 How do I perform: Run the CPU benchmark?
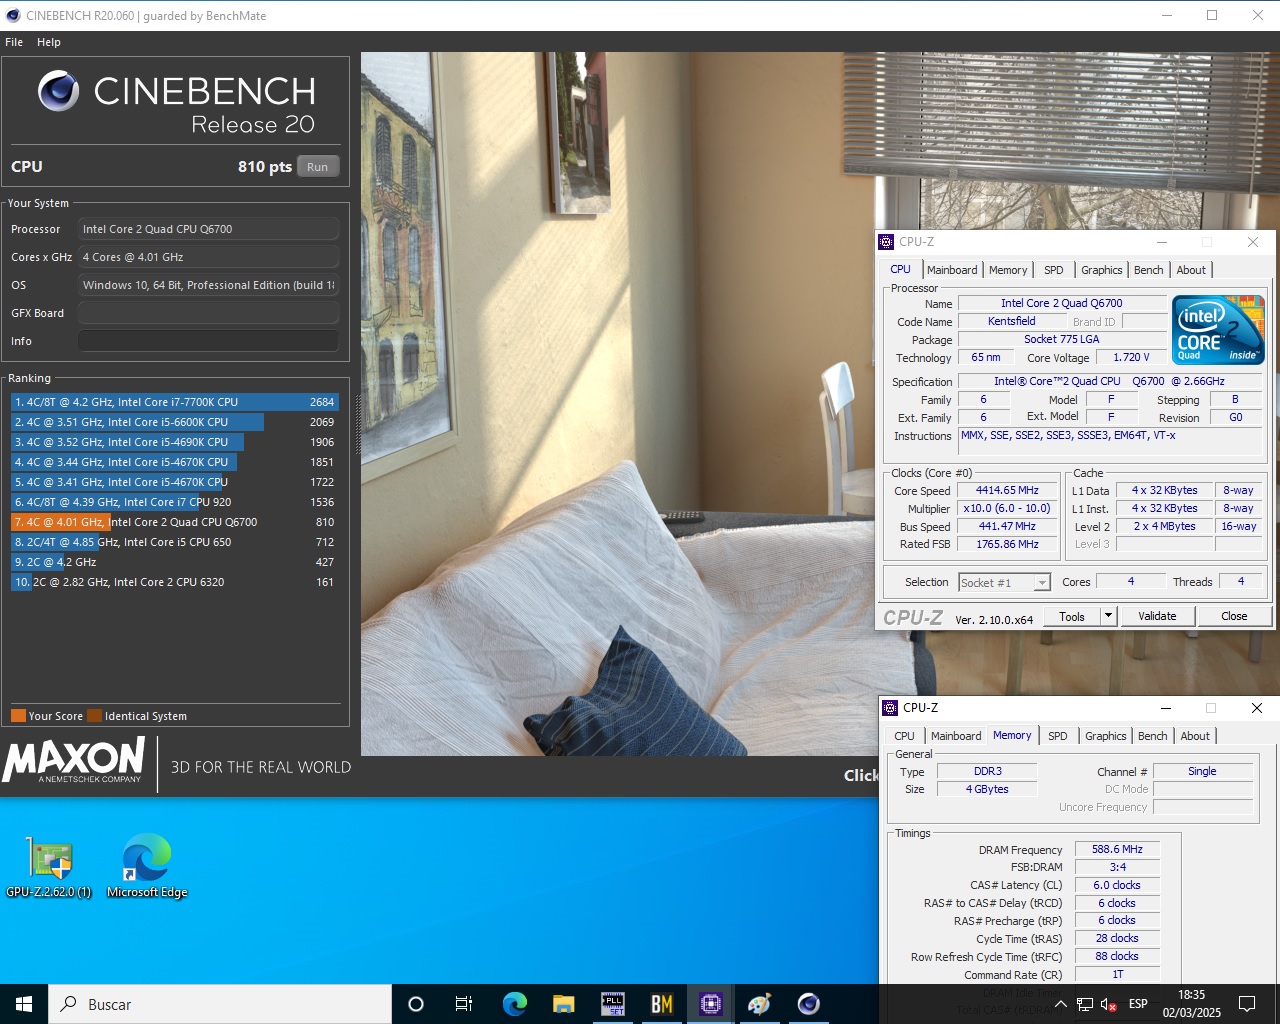[318, 167]
